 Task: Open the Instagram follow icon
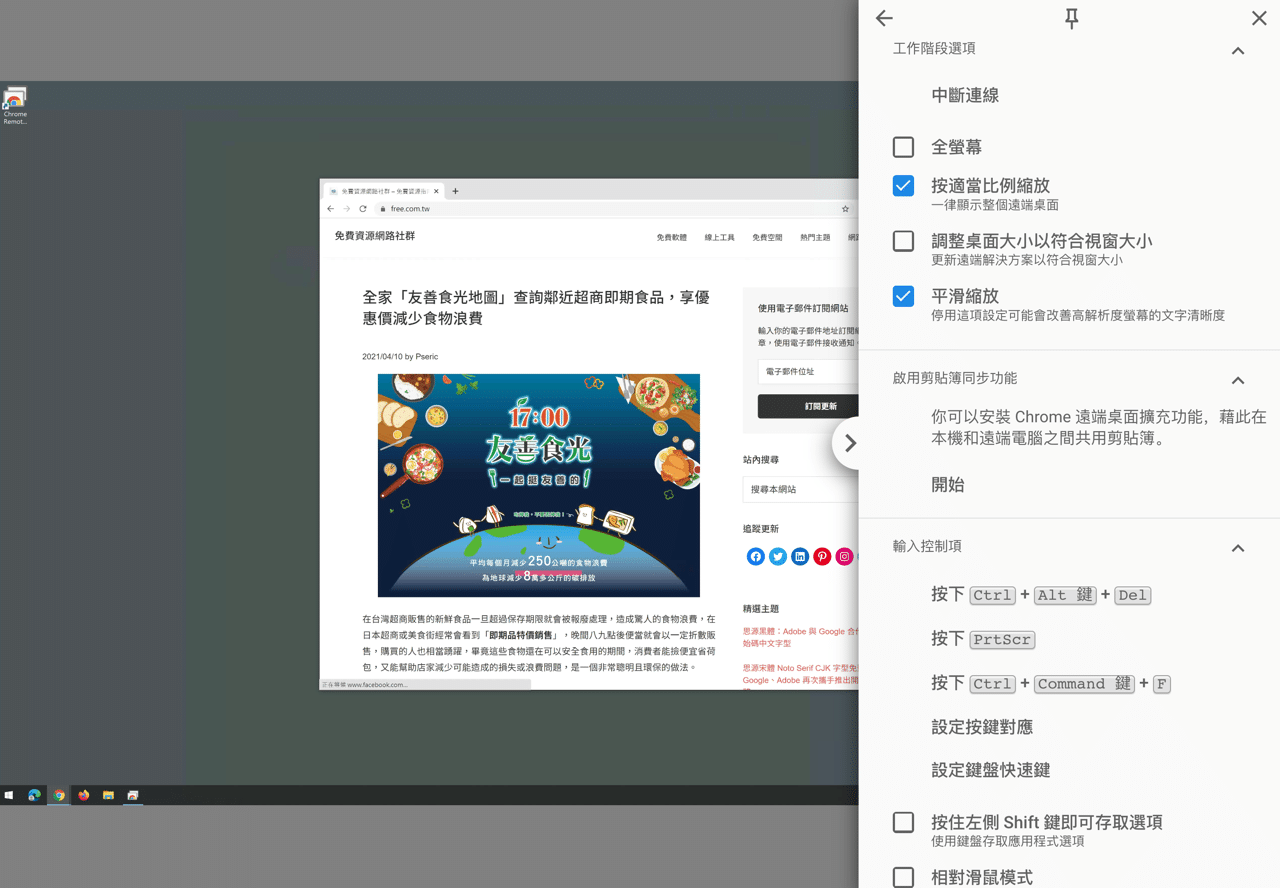845,557
